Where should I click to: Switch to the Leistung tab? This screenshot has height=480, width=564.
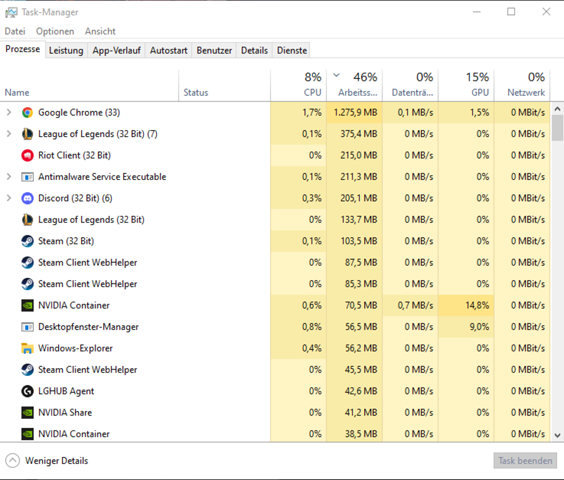tap(66, 50)
